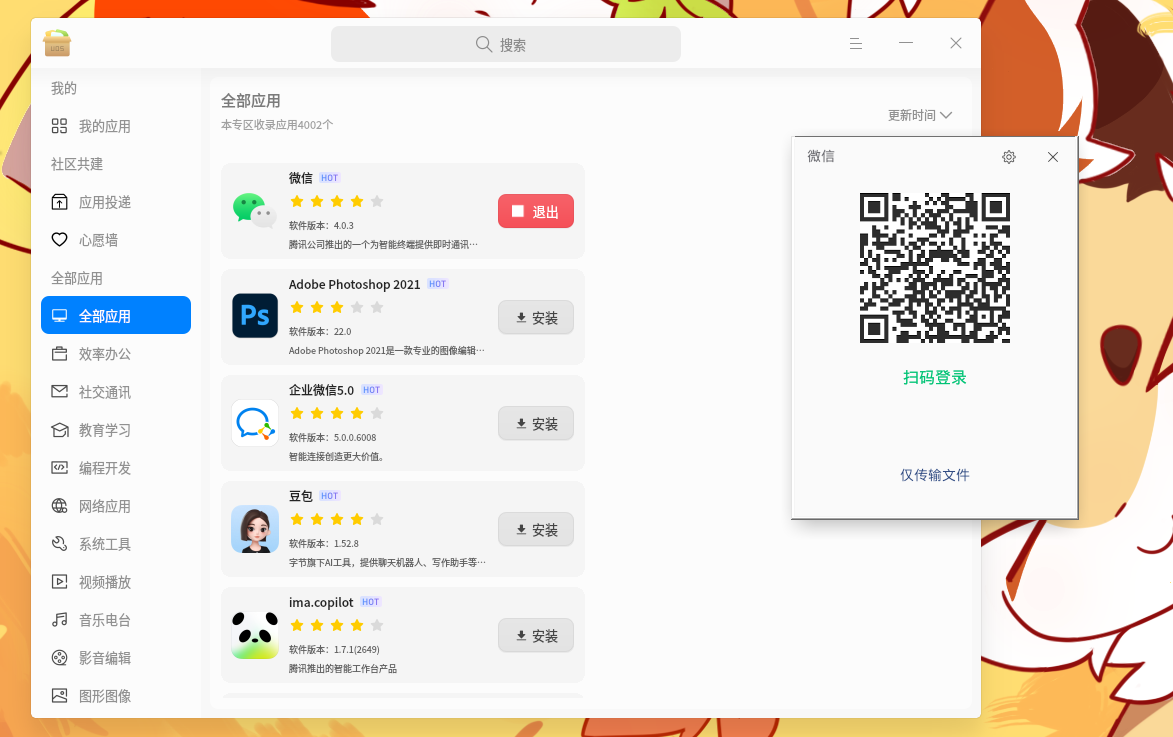Open the Adobe Photoshop 2021 title
Image resolution: width=1173 pixels, height=737 pixels.
[355, 284]
